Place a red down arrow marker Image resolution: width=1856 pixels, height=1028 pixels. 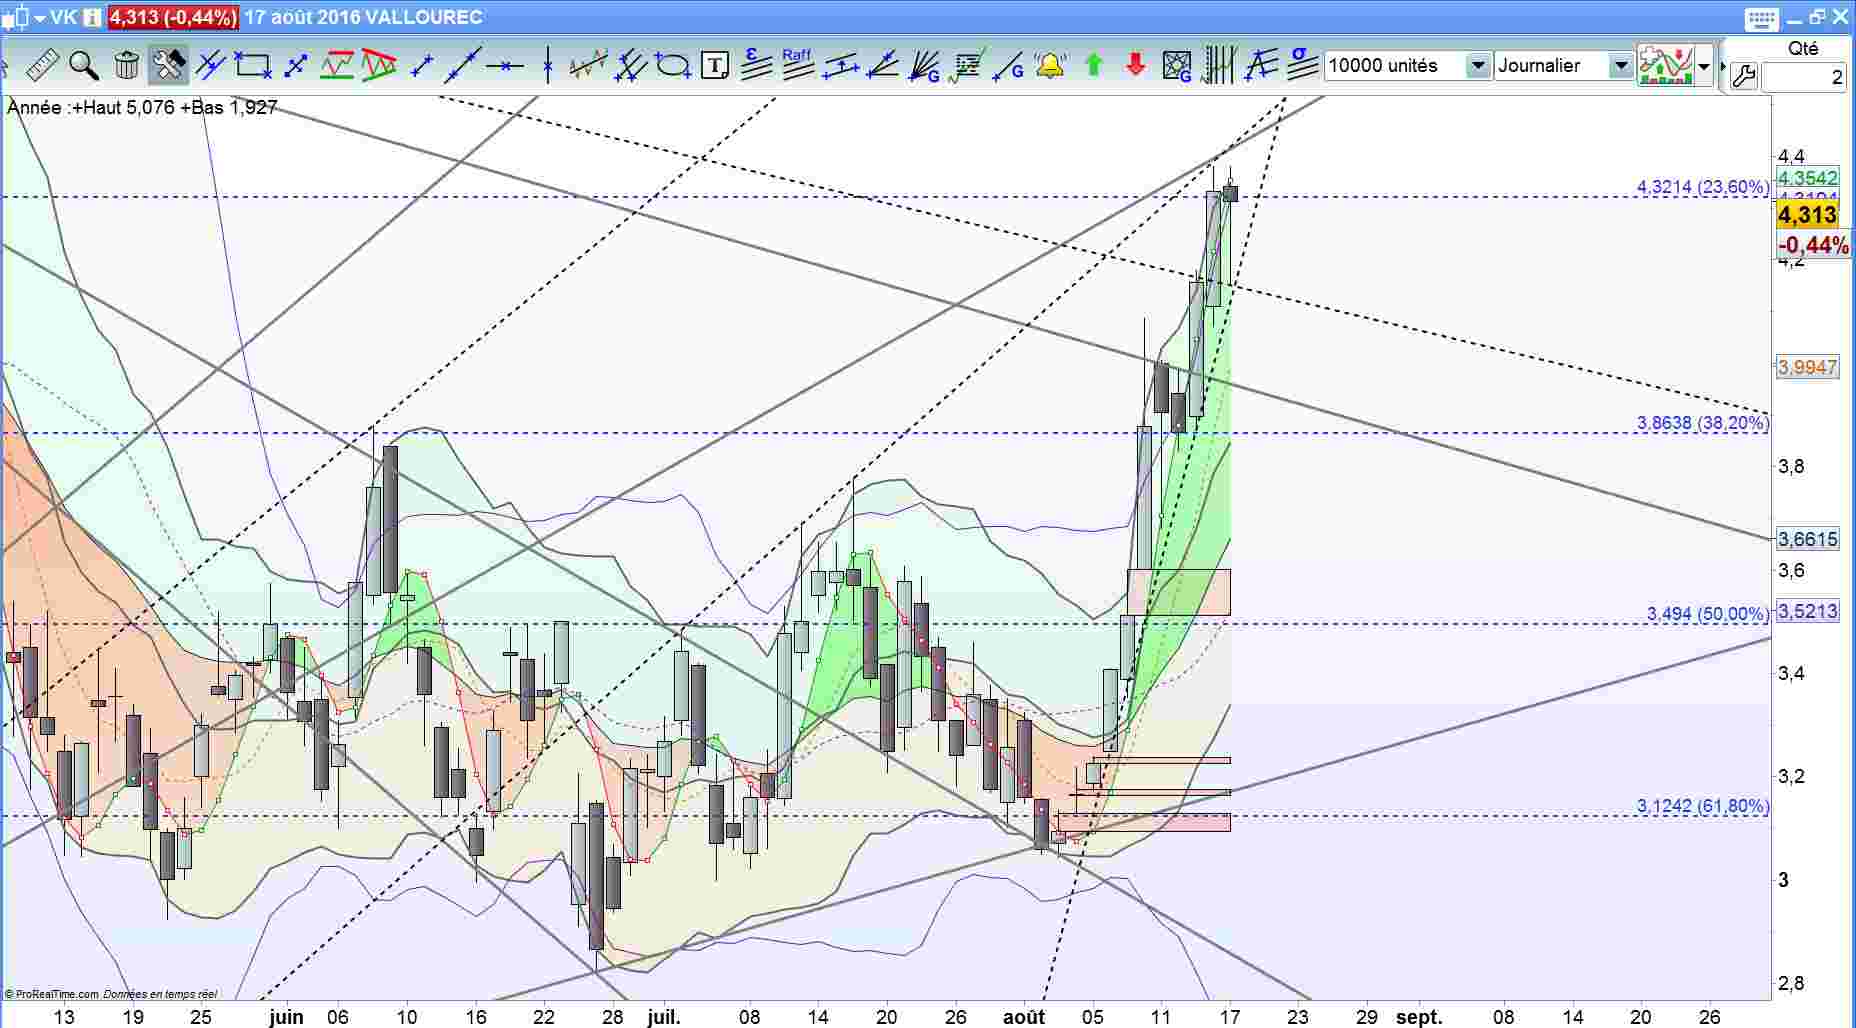[x=1135, y=66]
